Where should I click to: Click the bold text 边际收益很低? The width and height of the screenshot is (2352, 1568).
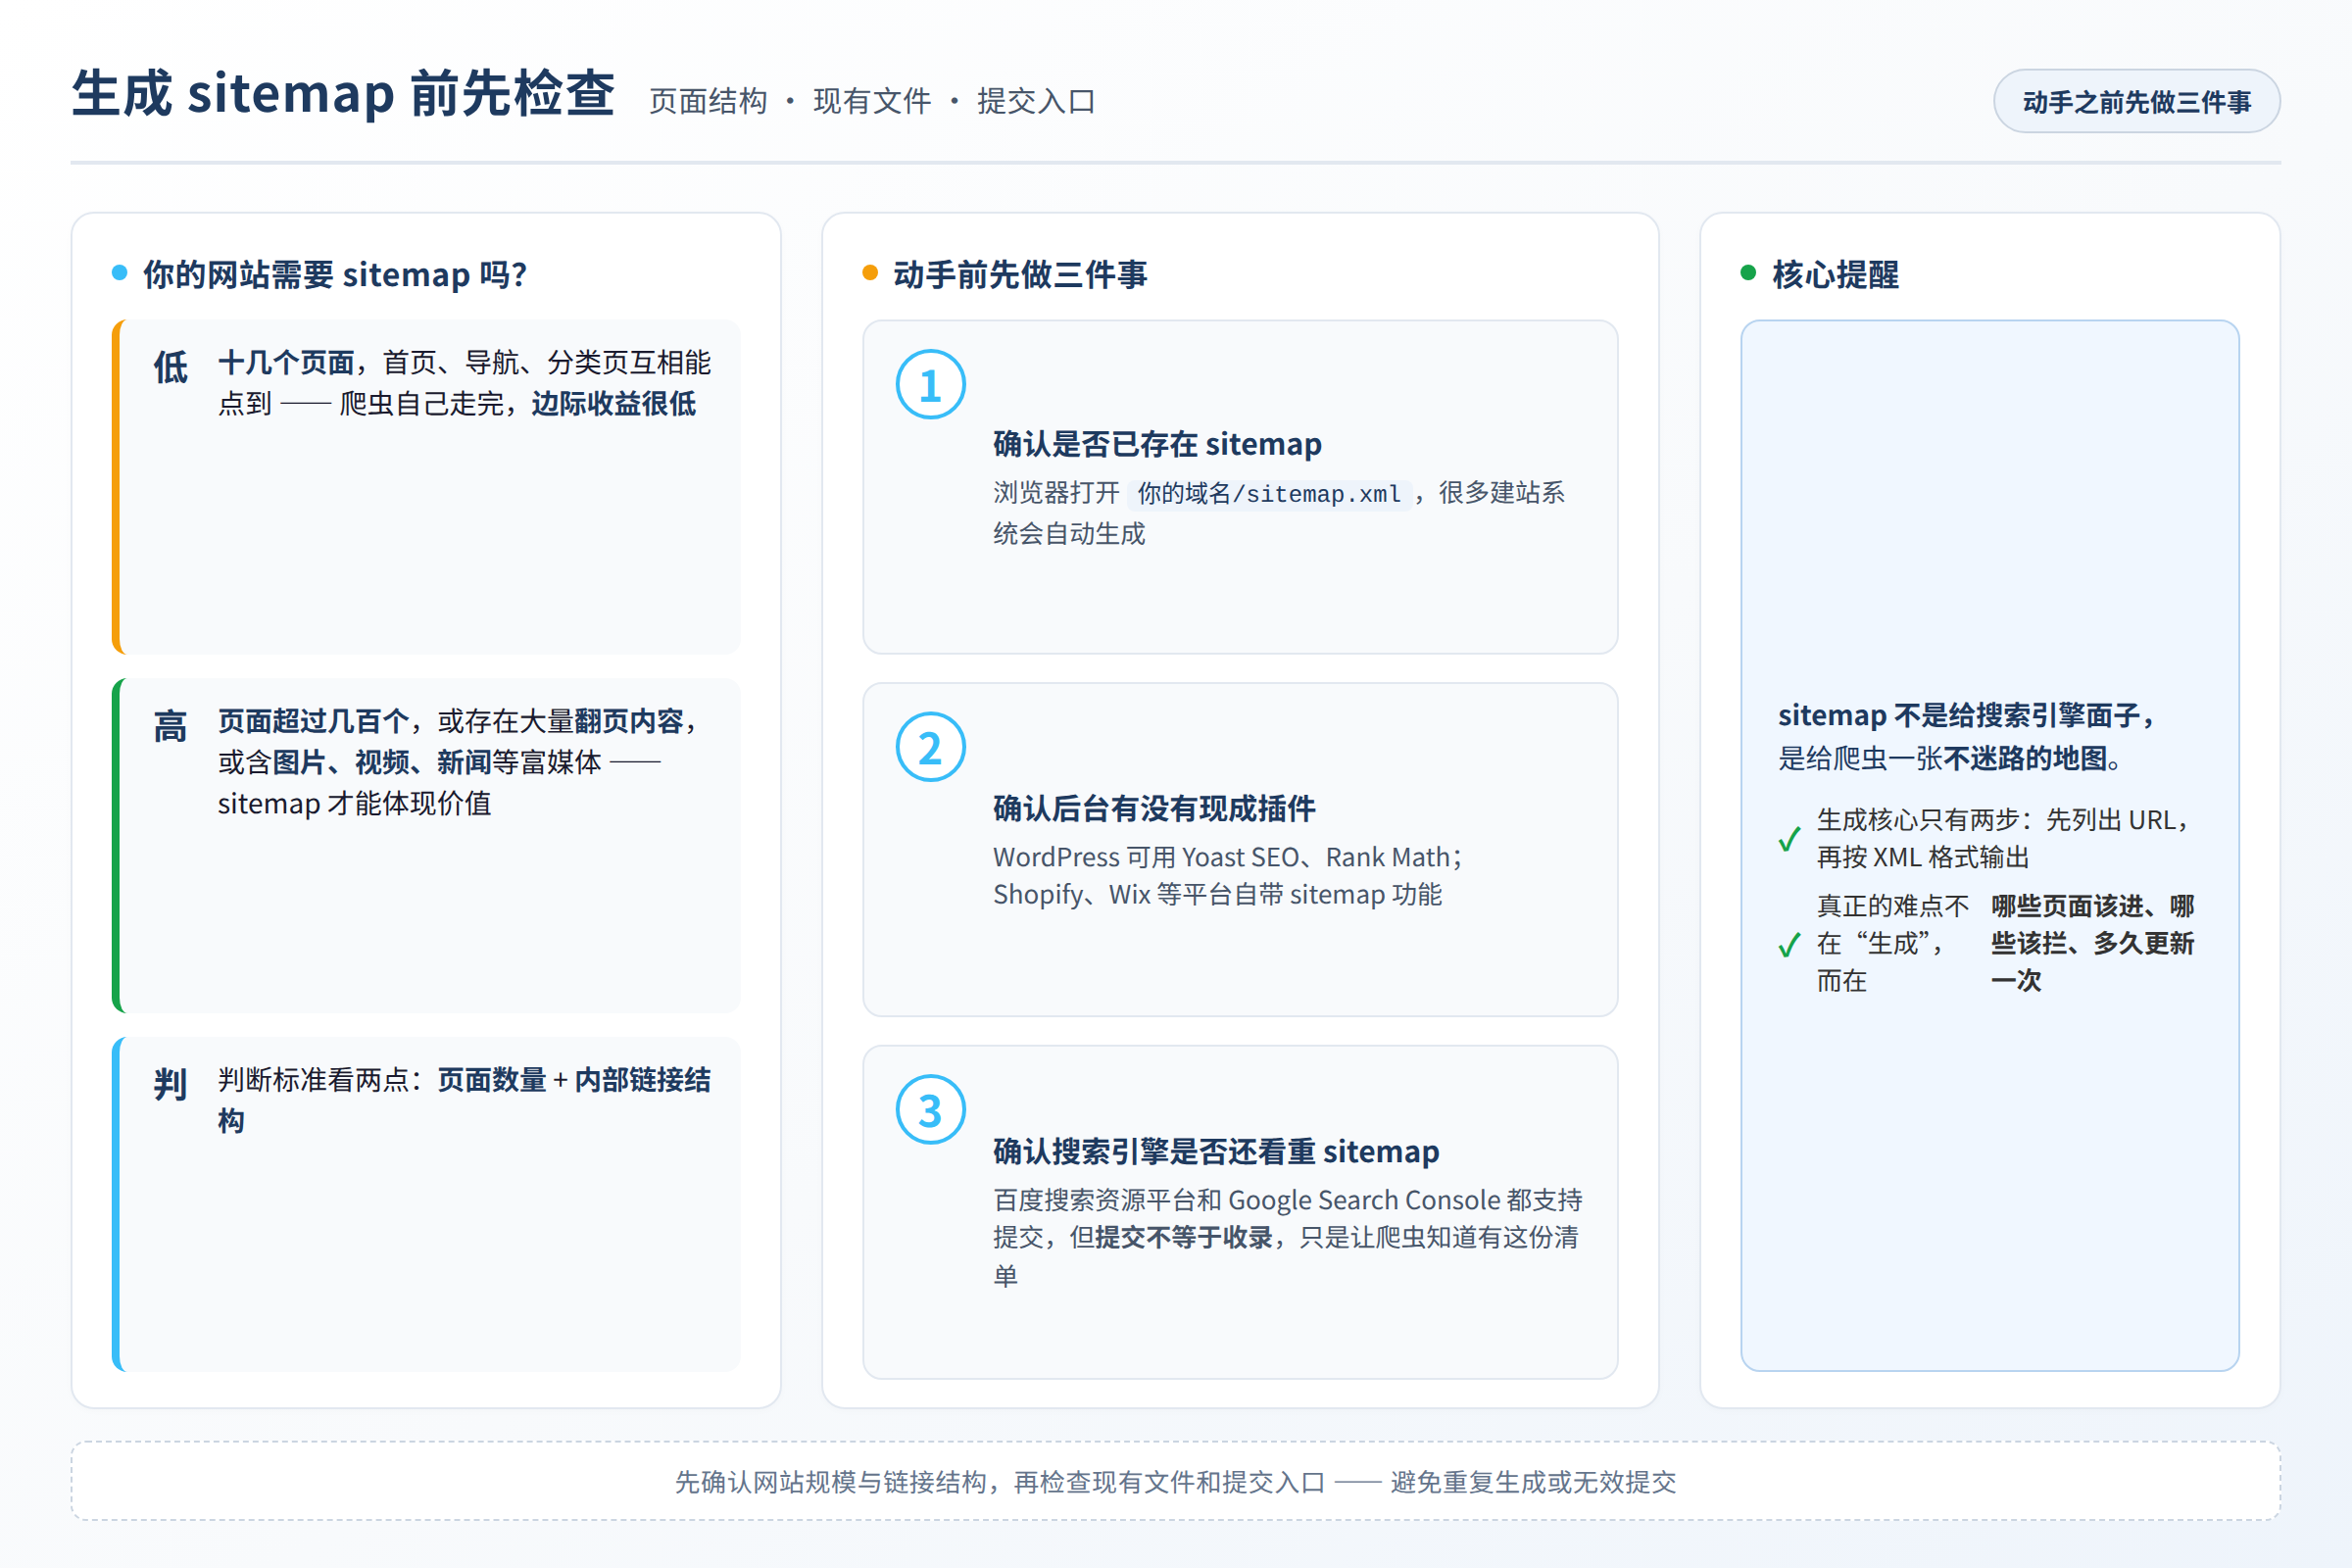[x=614, y=404]
